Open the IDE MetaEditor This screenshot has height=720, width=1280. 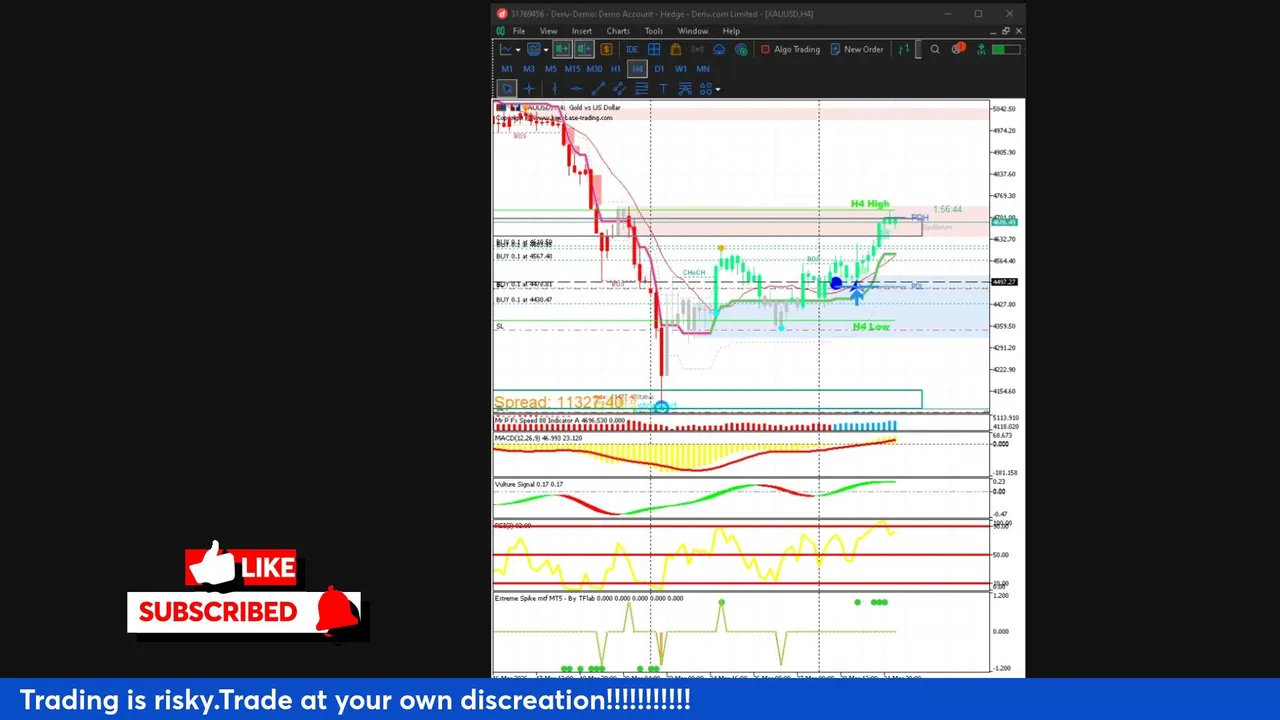(x=632, y=49)
